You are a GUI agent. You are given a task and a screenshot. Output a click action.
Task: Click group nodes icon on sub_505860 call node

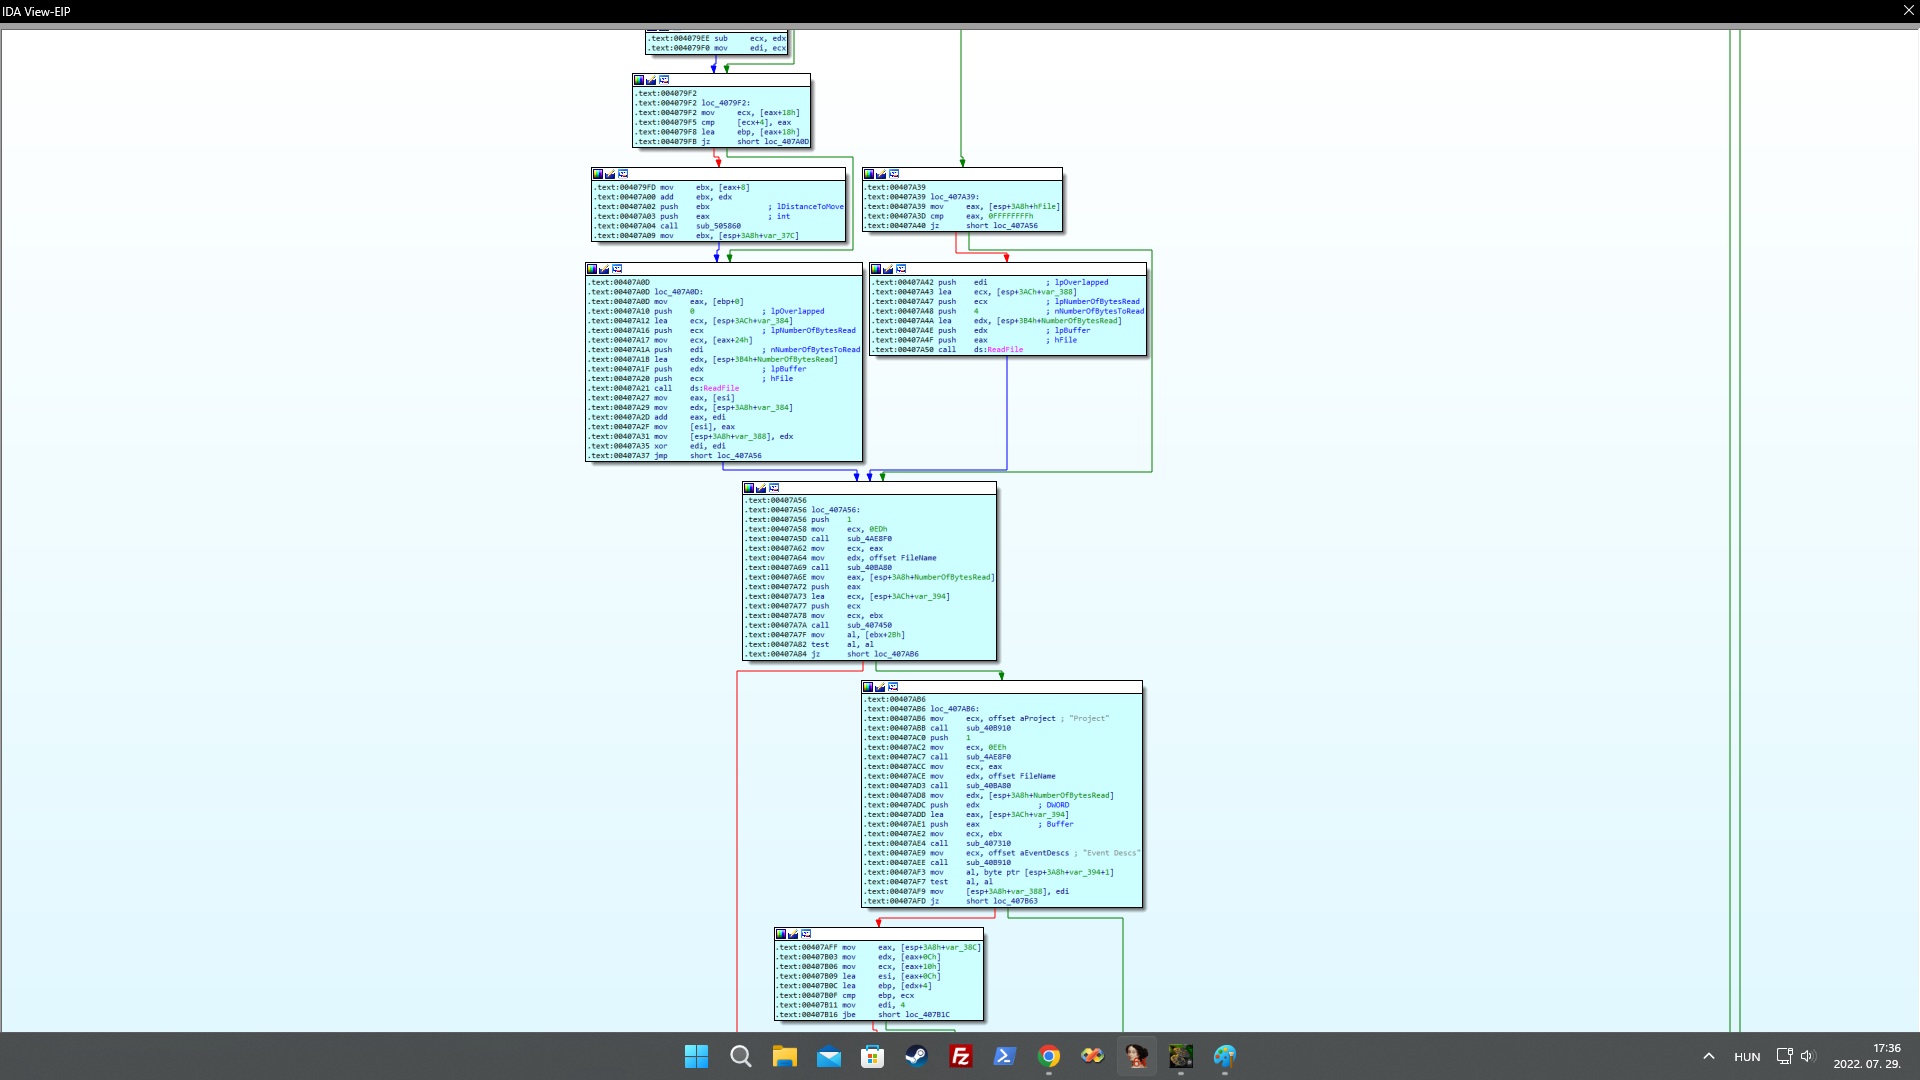tap(623, 174)
